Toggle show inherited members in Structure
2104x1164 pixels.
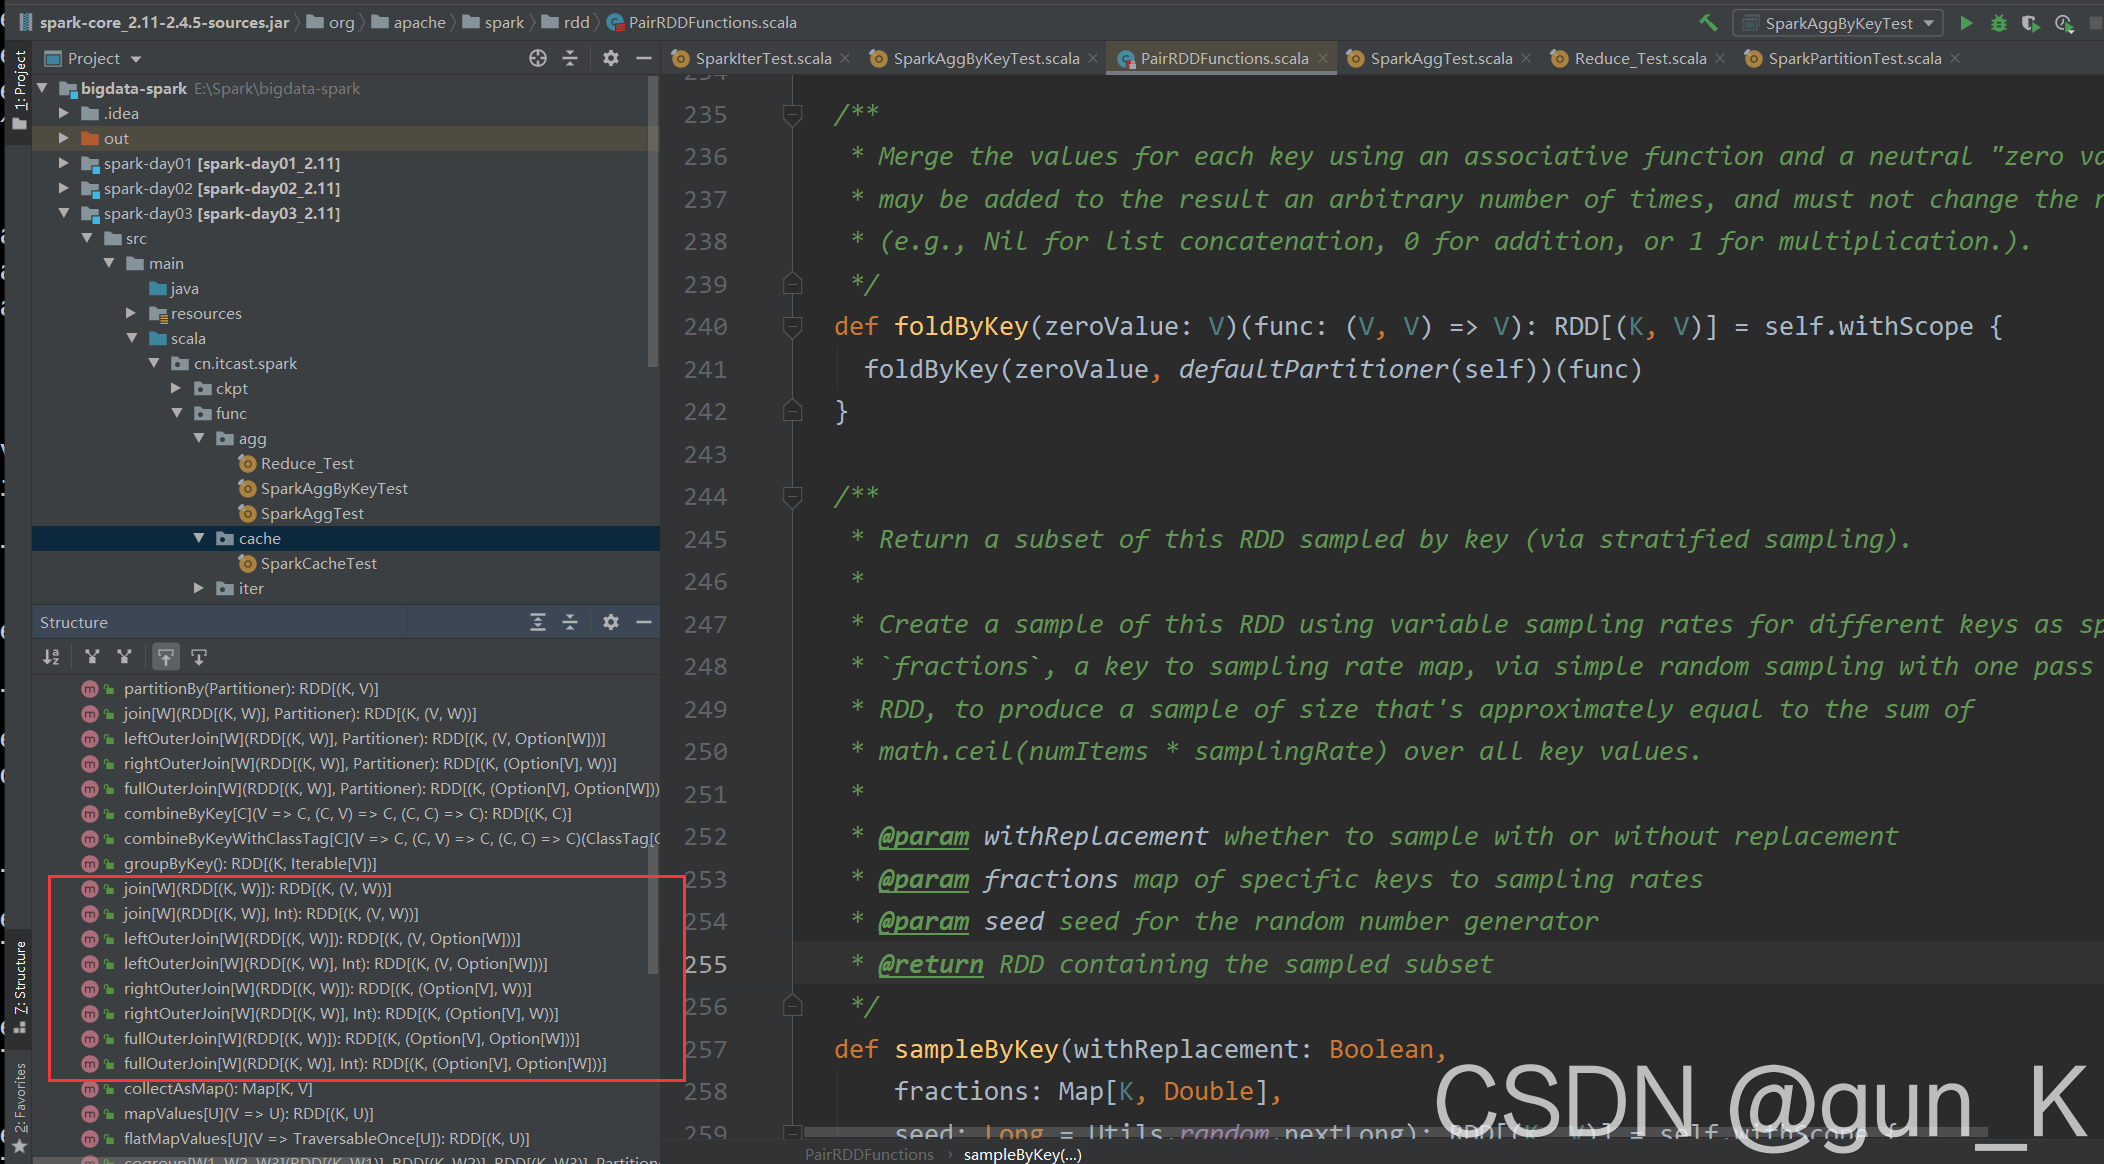coord(92,657)
